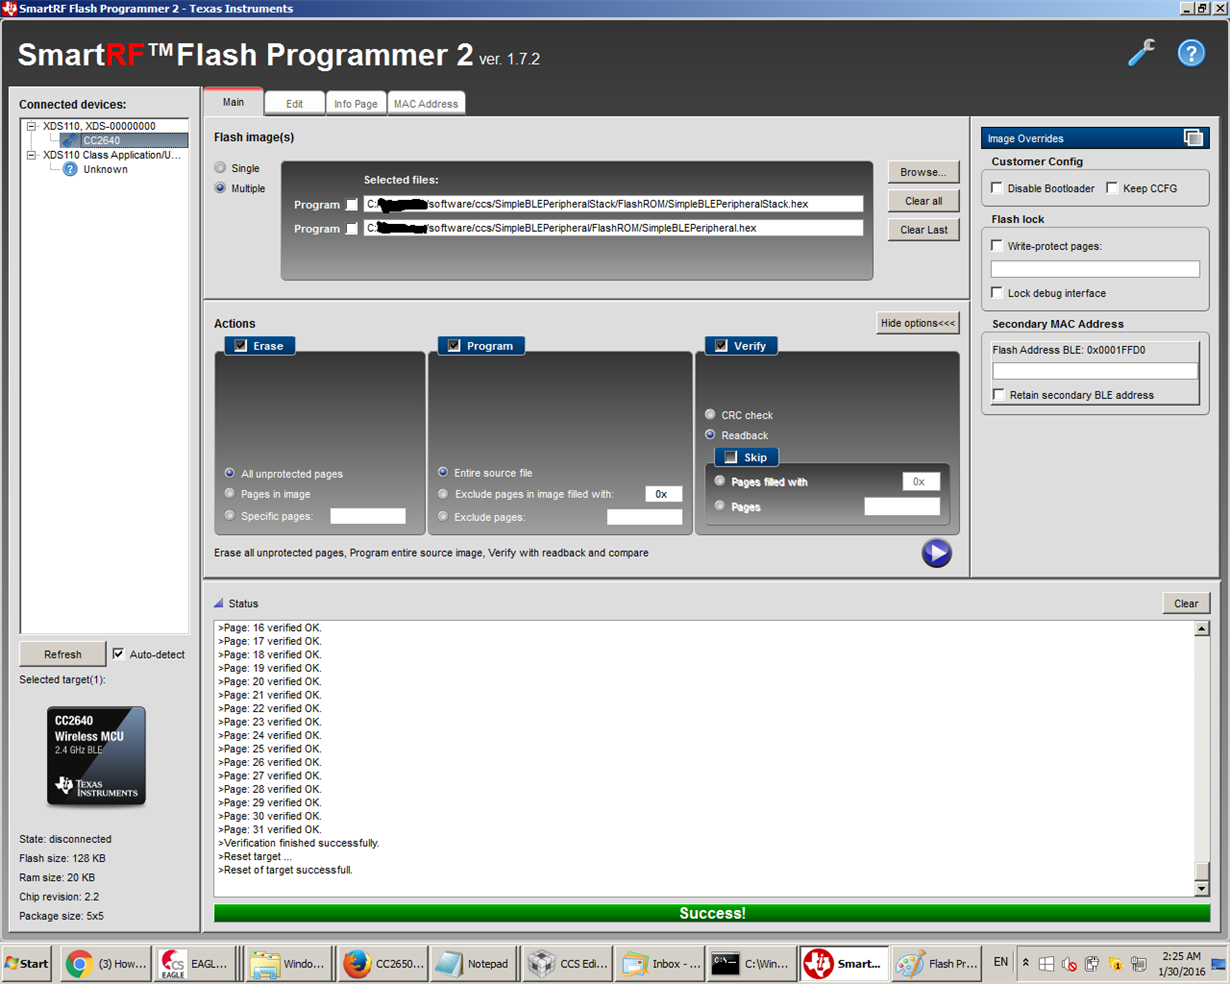Collapse the Status panel triangle

(x=219, y=603)
